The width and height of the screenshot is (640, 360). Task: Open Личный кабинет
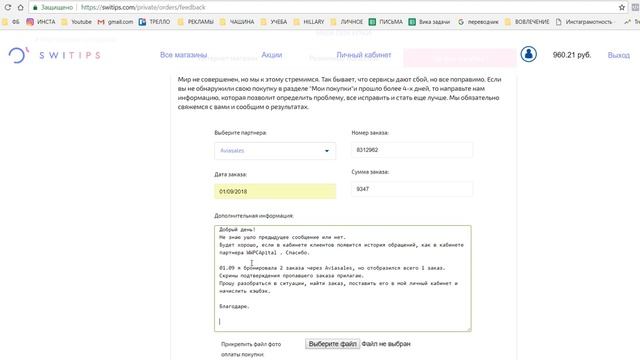364,55
